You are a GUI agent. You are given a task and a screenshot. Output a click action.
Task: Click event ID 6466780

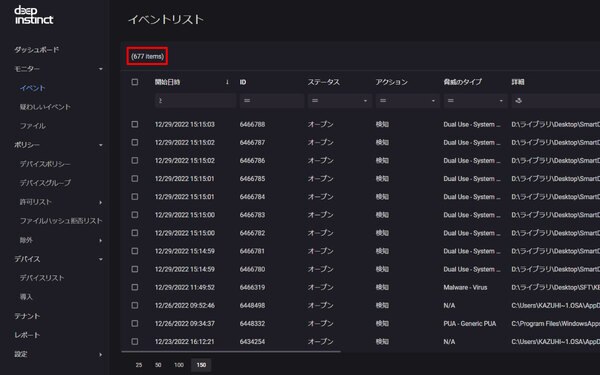[252, 269]
